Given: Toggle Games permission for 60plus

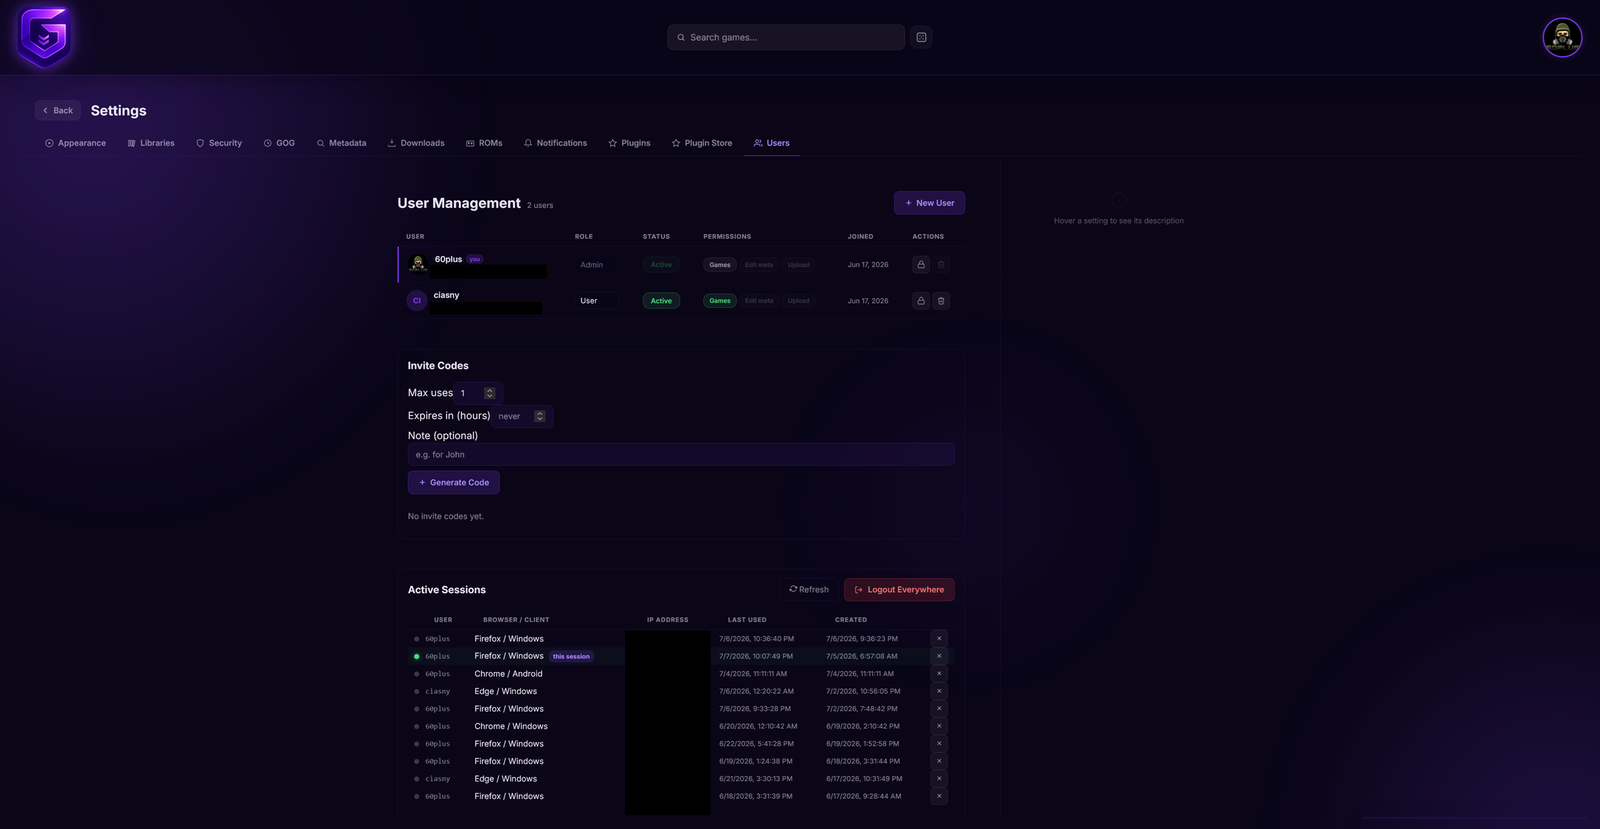Looking at the screenshot, I should coord(720,265).
